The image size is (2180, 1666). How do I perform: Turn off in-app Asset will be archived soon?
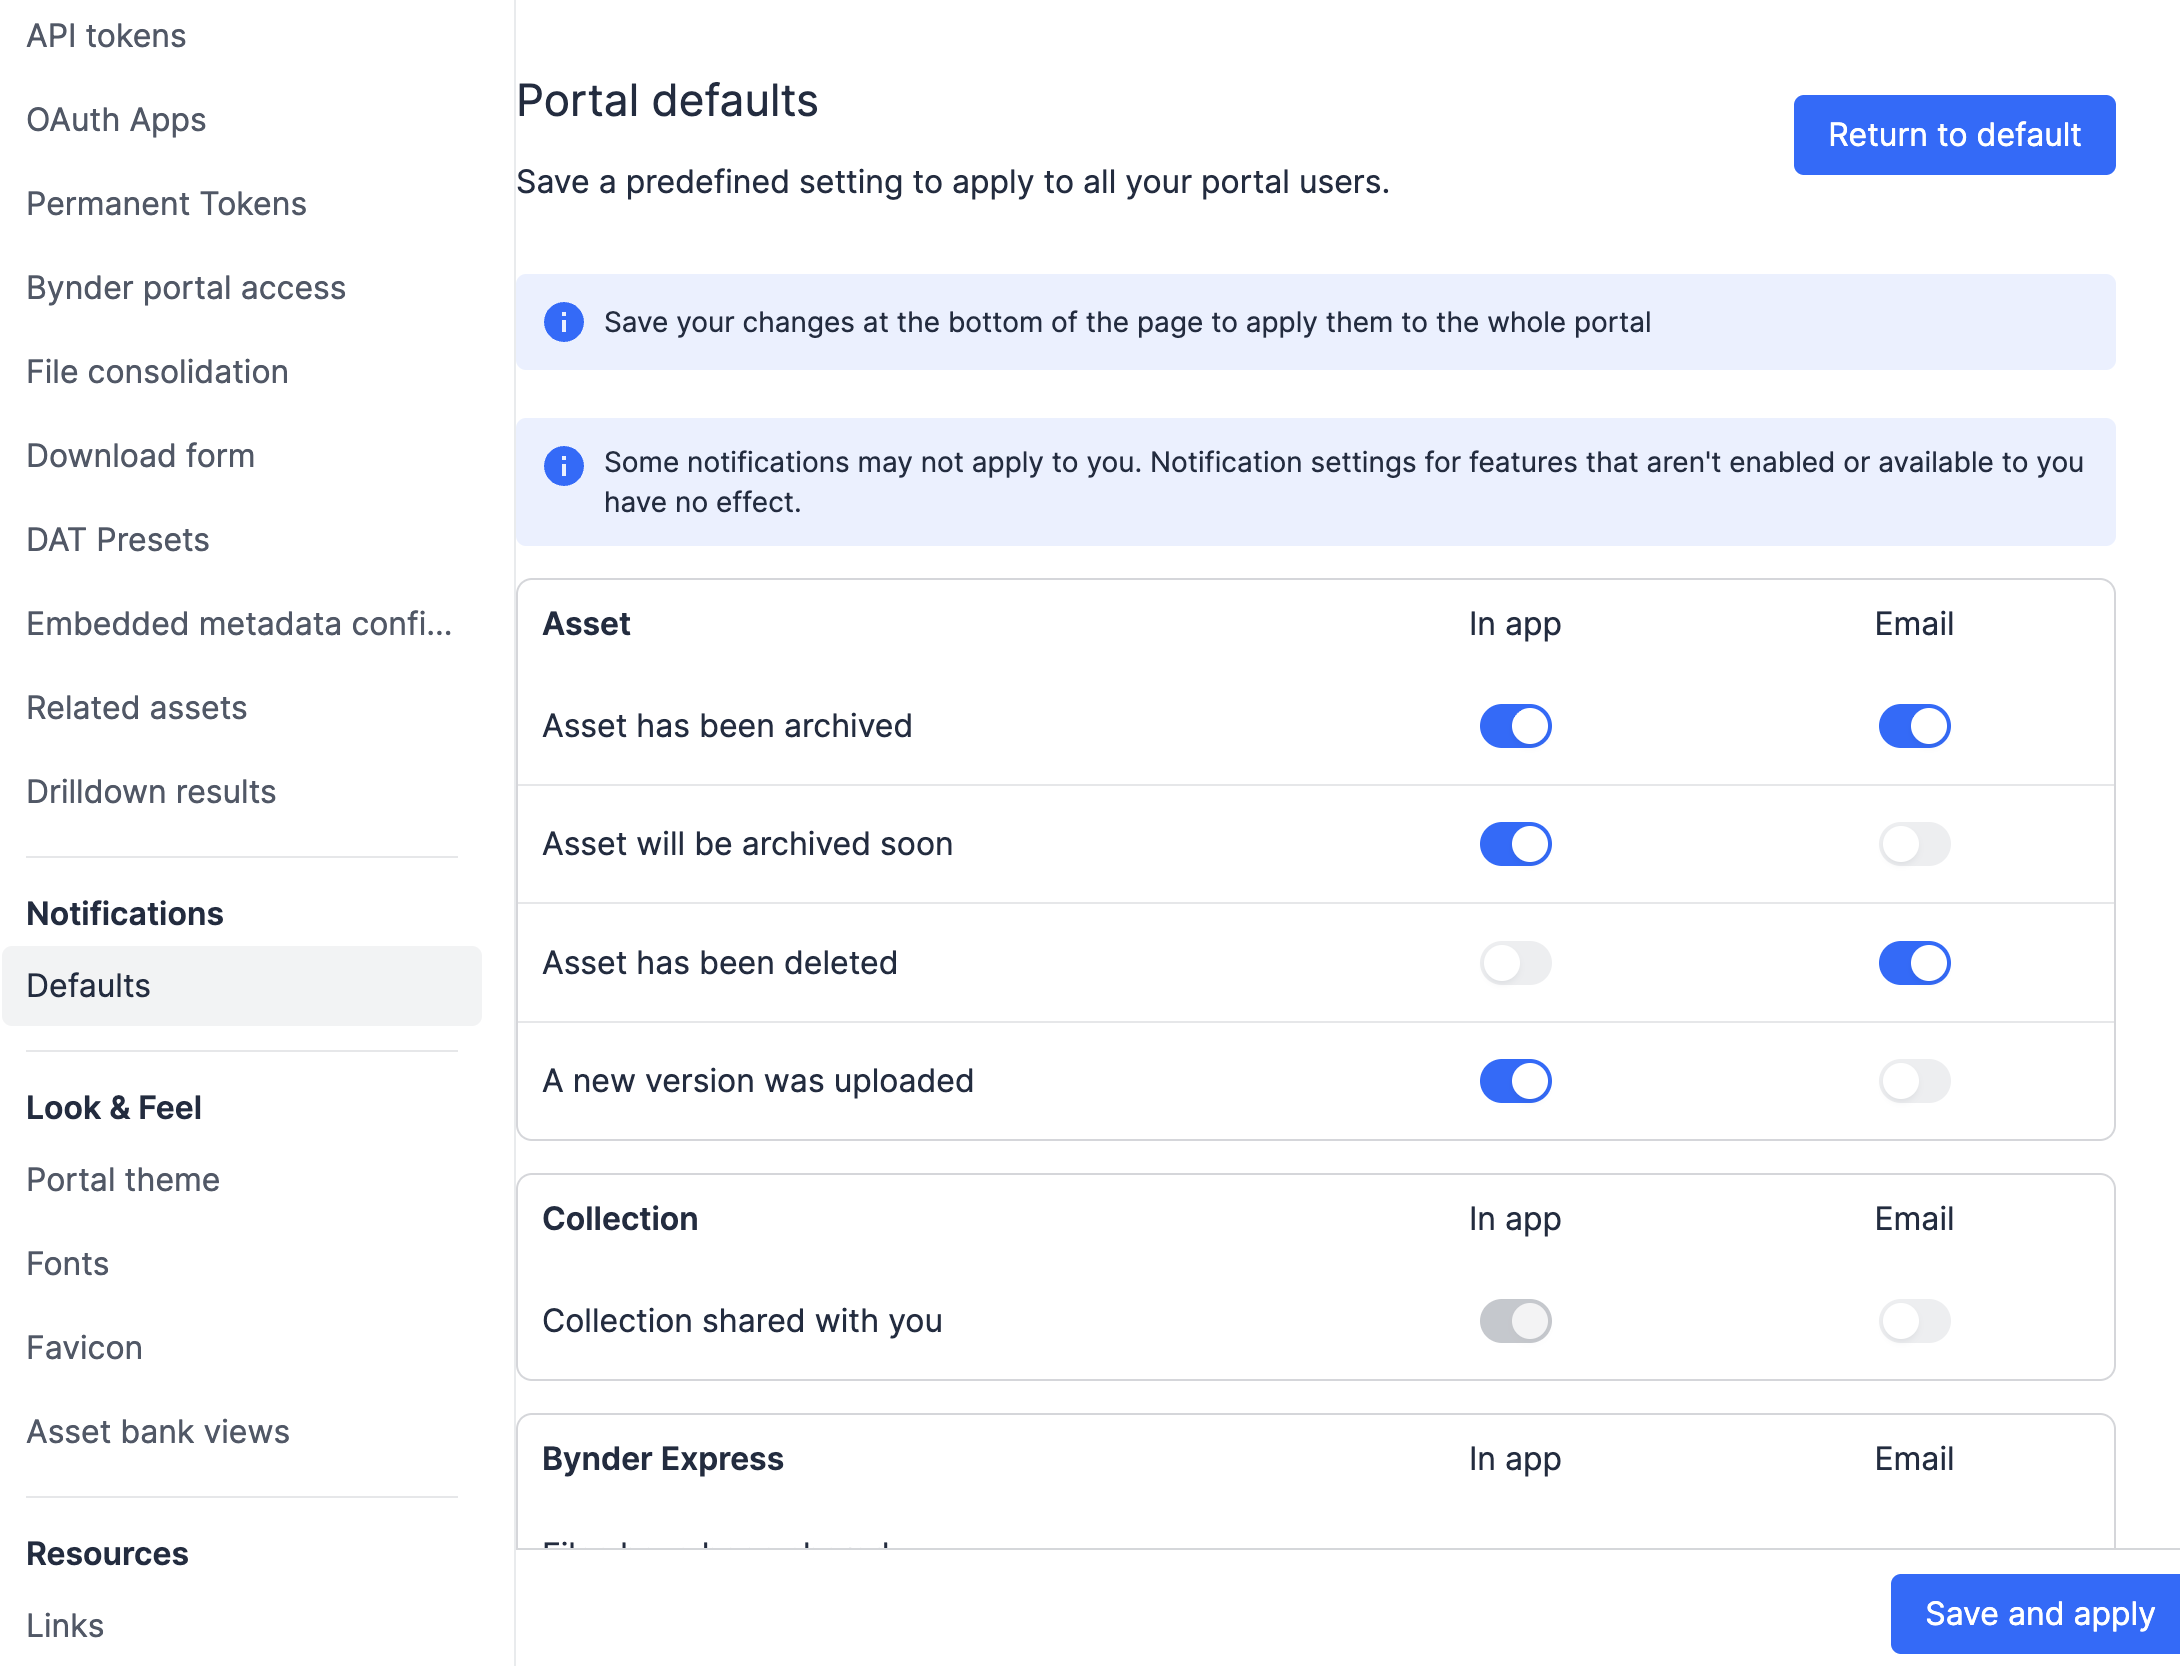[1515, 844]
